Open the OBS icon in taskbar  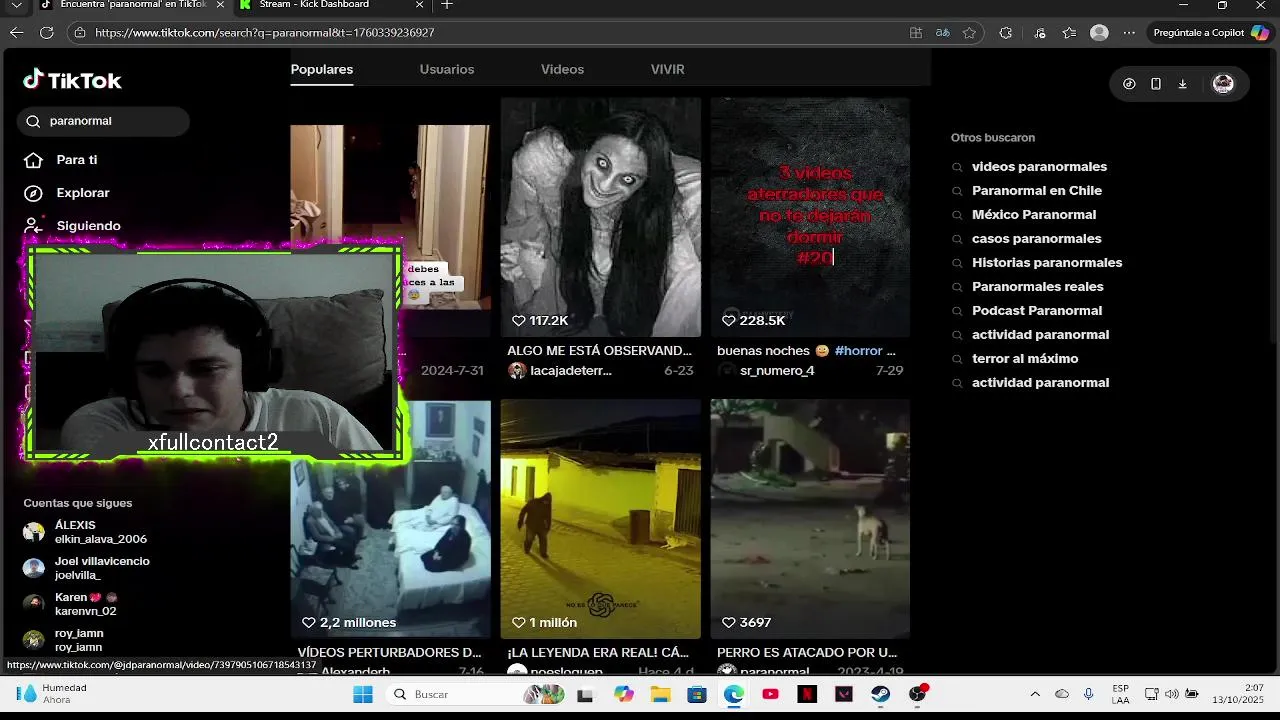point(917,694)
